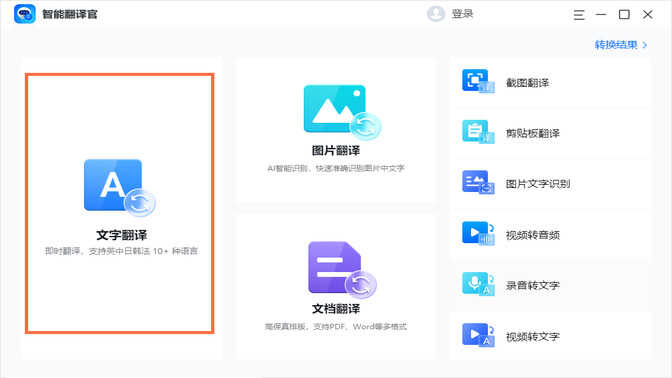Click the 图片文字识别 OCR icon
This screenshot has height=378, width=672.
[x=478, y=182]
